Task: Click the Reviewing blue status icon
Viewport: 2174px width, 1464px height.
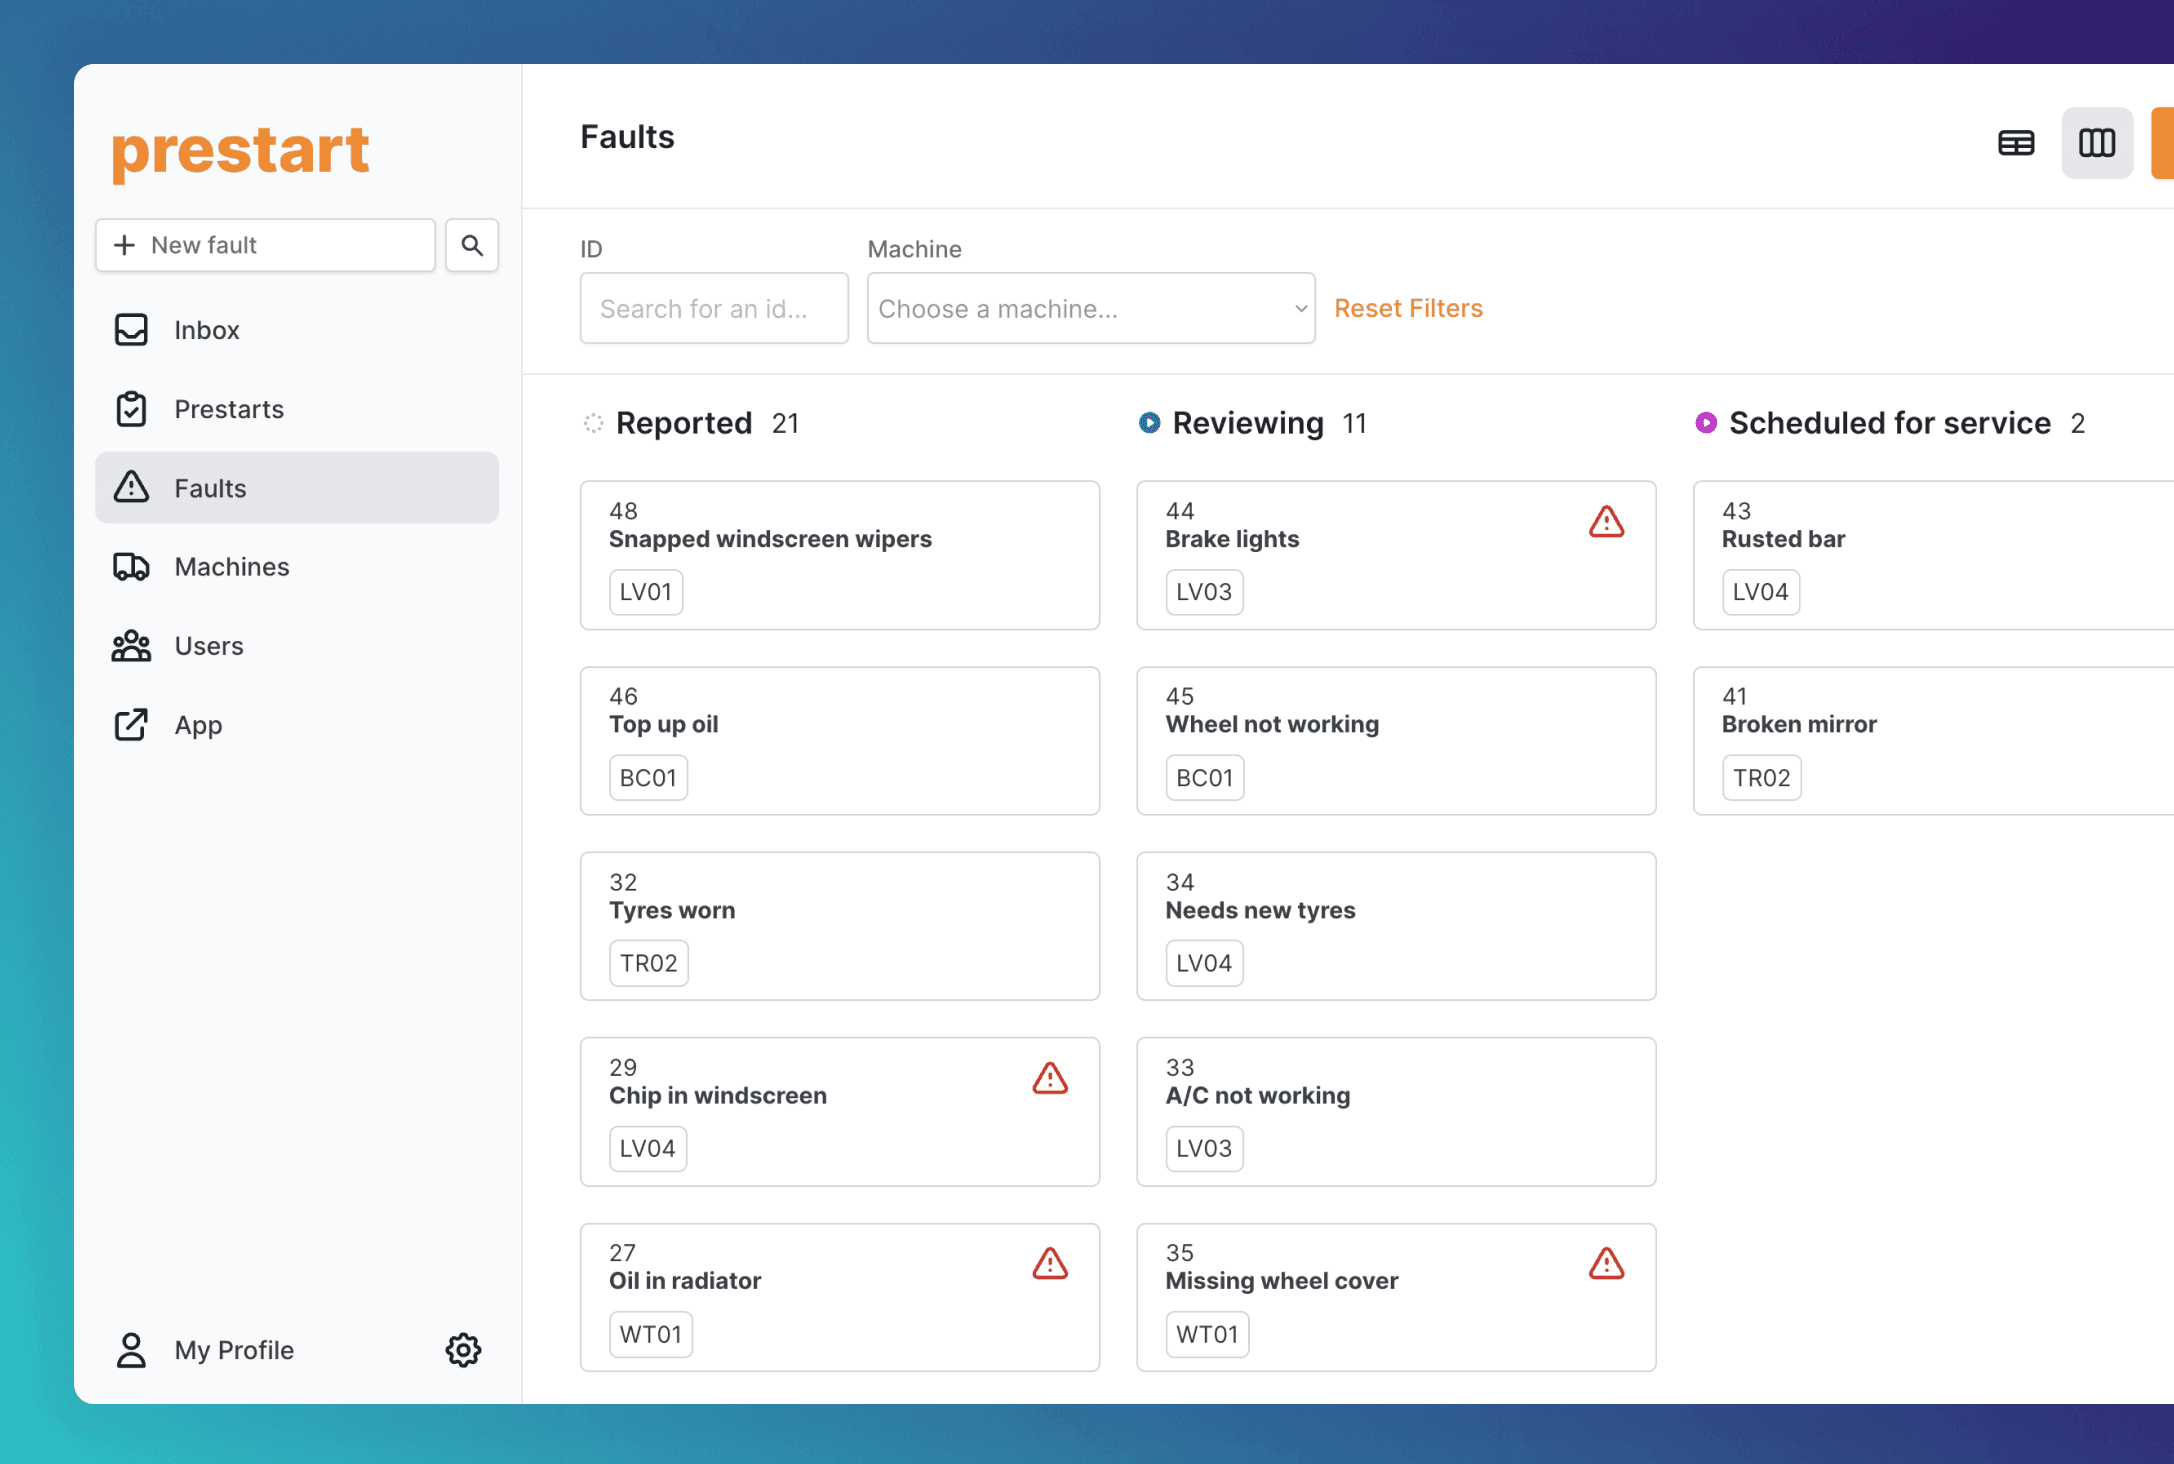Action: coord(1150,423)
